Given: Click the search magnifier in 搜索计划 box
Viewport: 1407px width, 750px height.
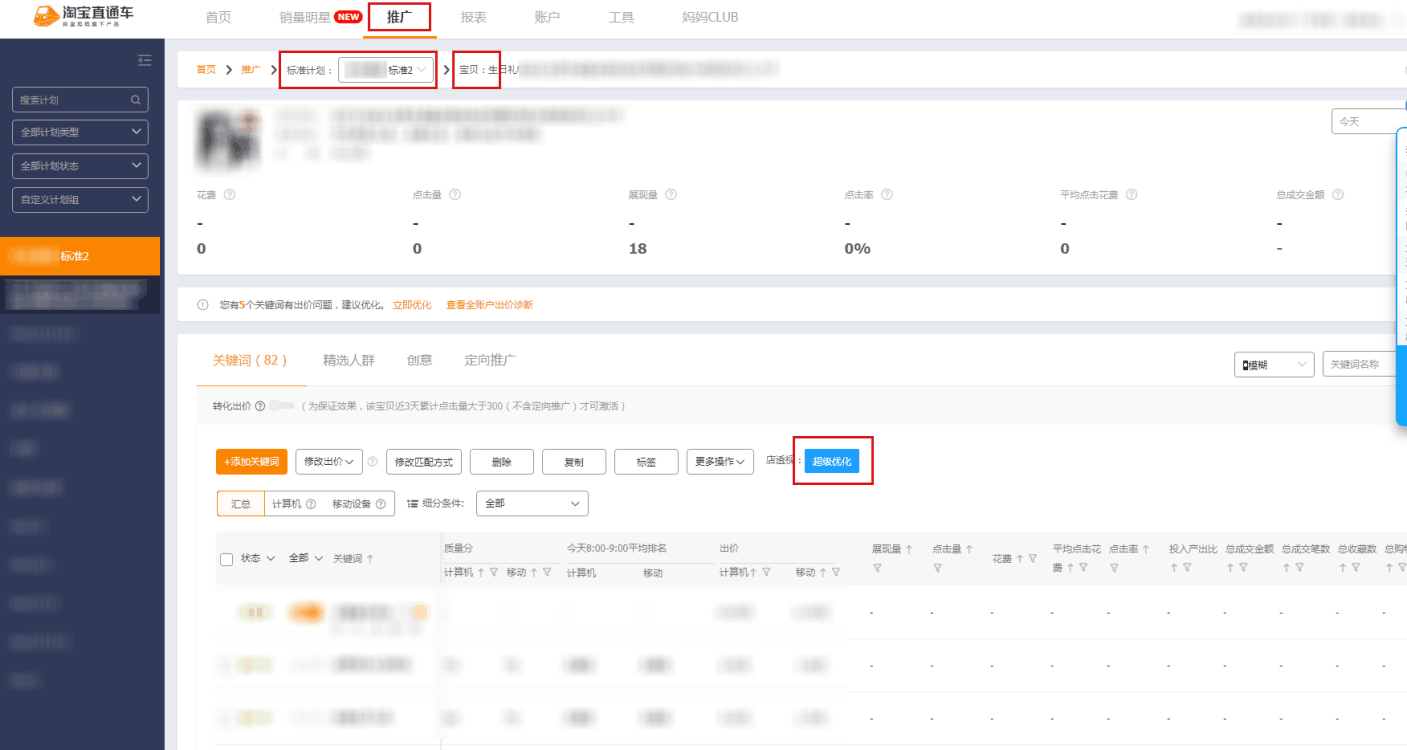Looking at the screenshot, I should point(135,100).
